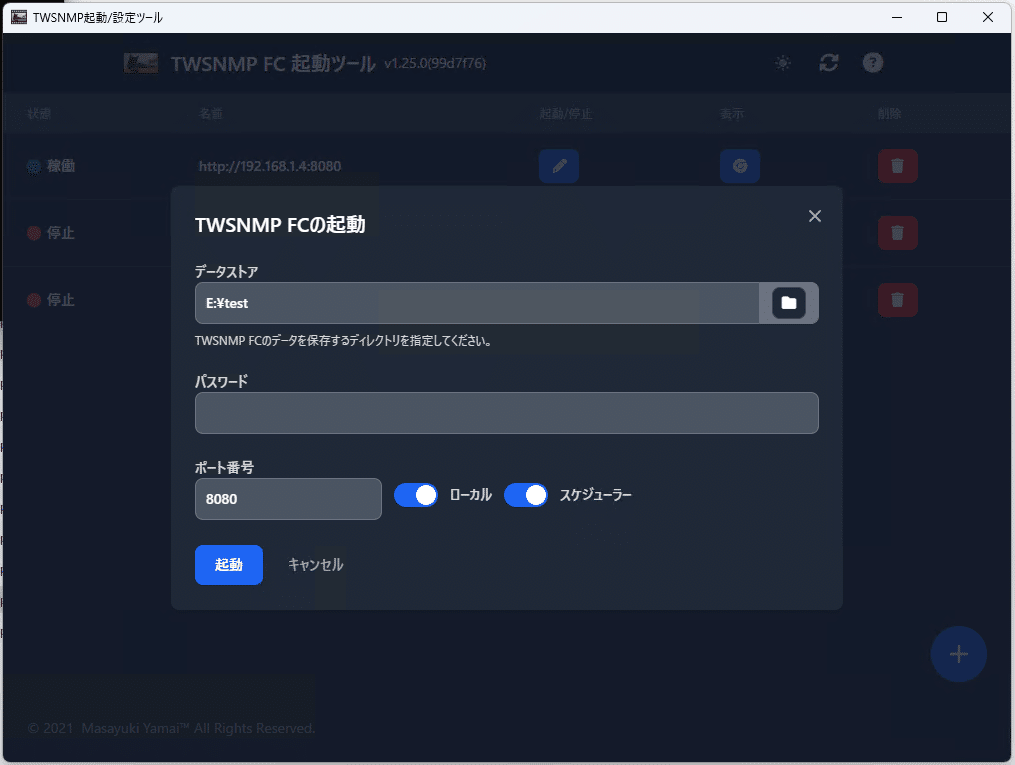1015x765 pixels.
Task: Select the port number 8080 field
Action: tap(288, 499)
